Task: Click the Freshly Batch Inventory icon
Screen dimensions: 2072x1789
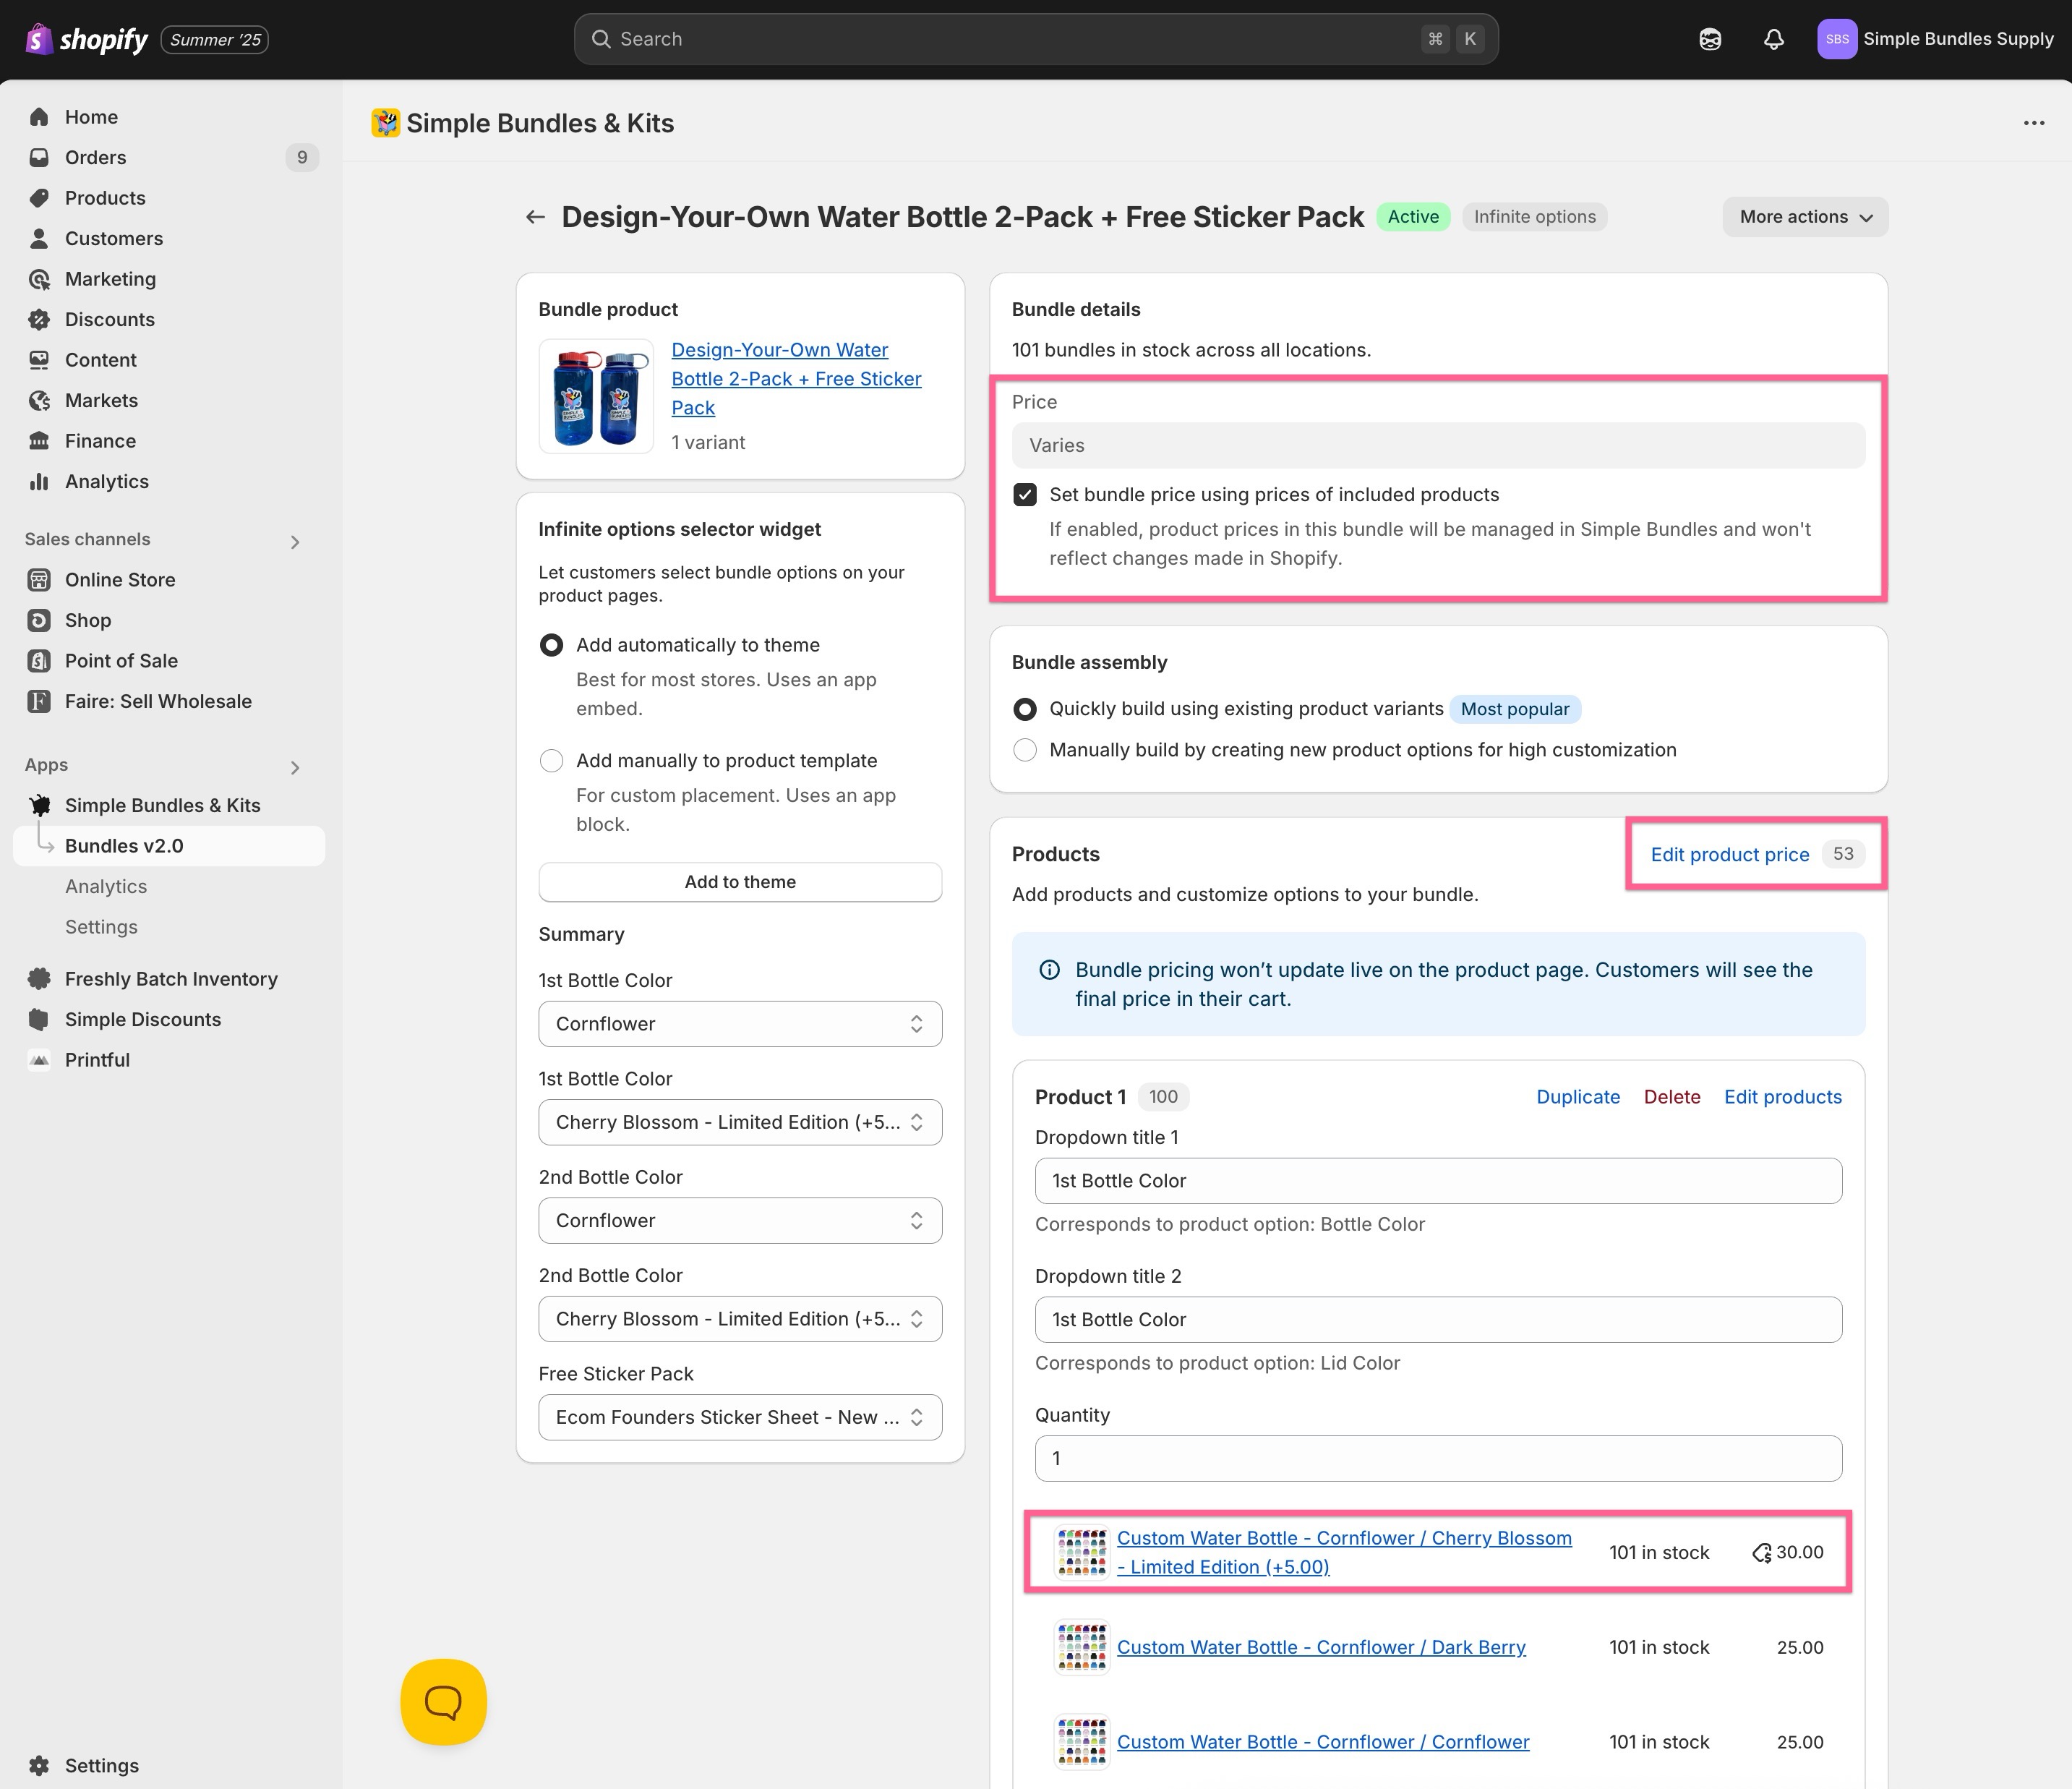Action: point(39,979)
